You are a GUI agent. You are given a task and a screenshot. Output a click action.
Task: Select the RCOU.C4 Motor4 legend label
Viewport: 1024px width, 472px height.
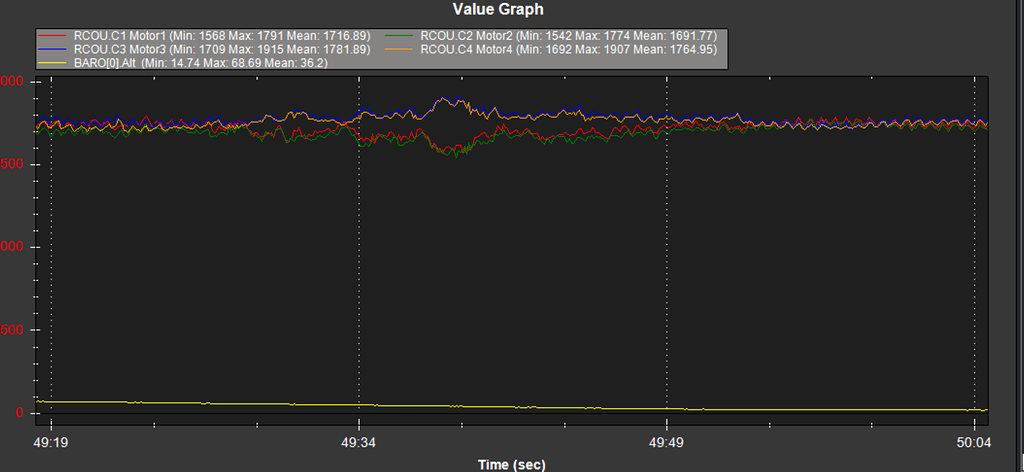(x=568, y=49)
